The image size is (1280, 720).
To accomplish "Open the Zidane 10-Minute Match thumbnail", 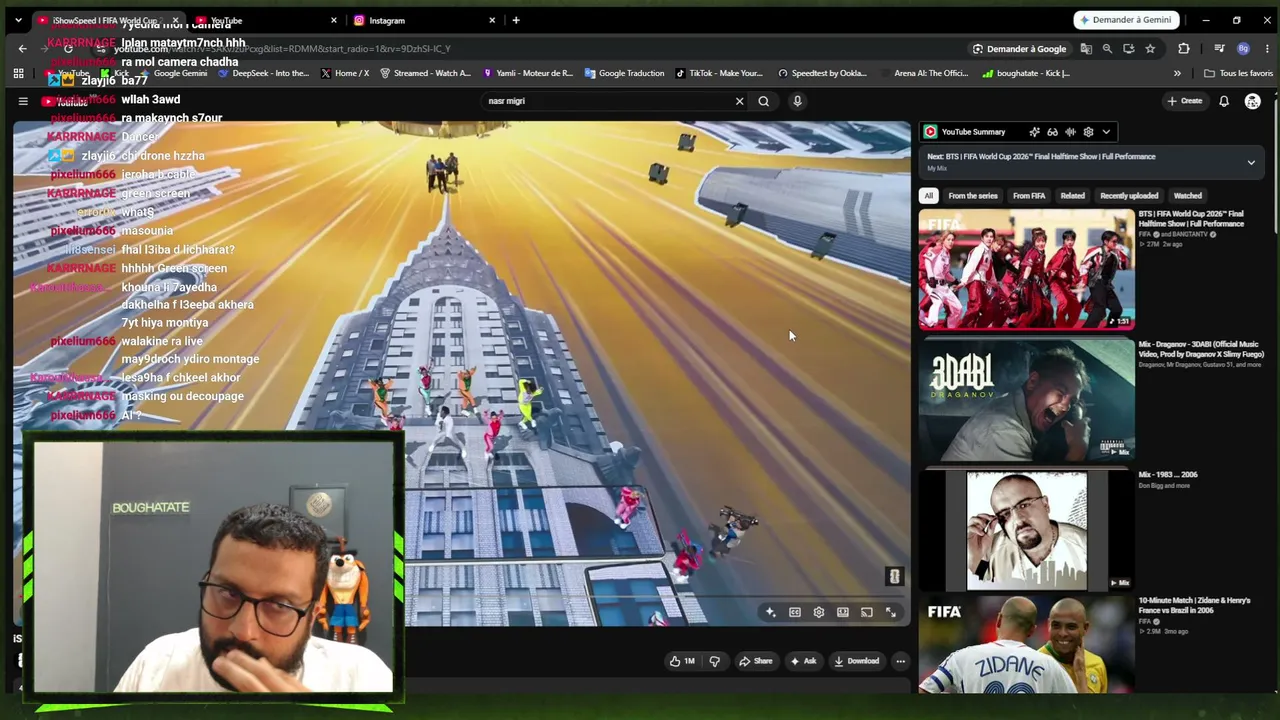I will coord(1027,646).
